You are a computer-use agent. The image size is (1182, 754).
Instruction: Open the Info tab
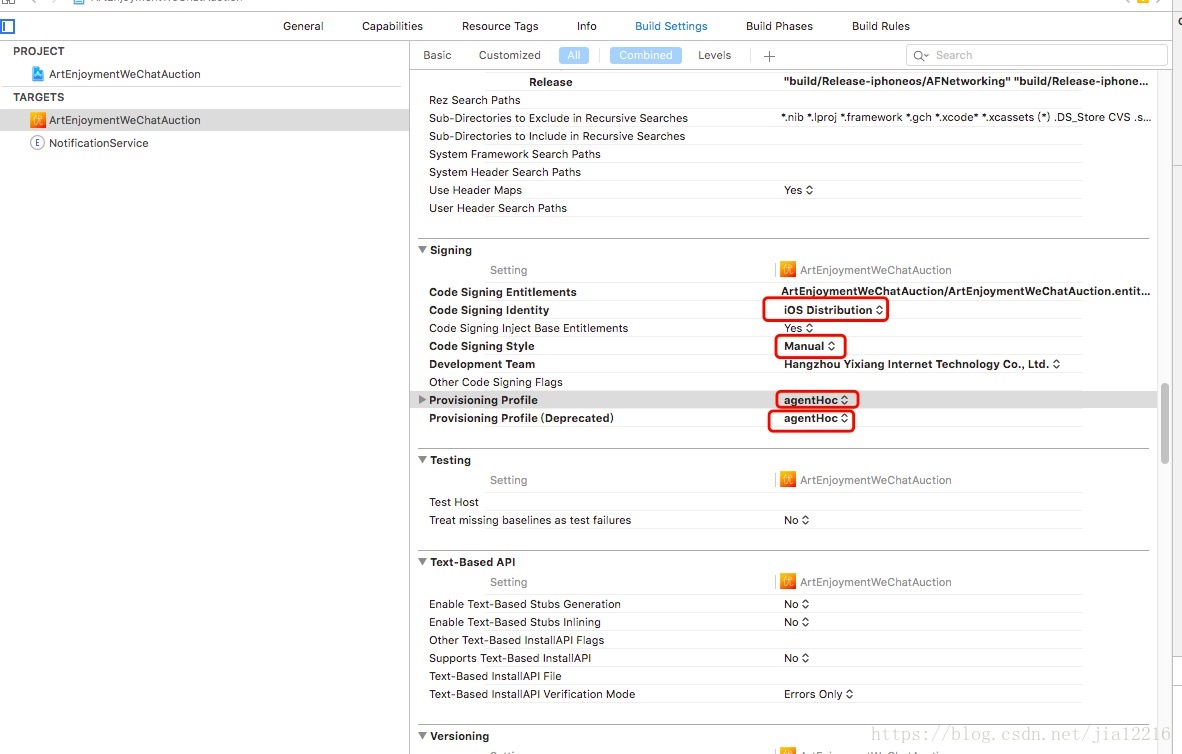click(x=586, y=26)
